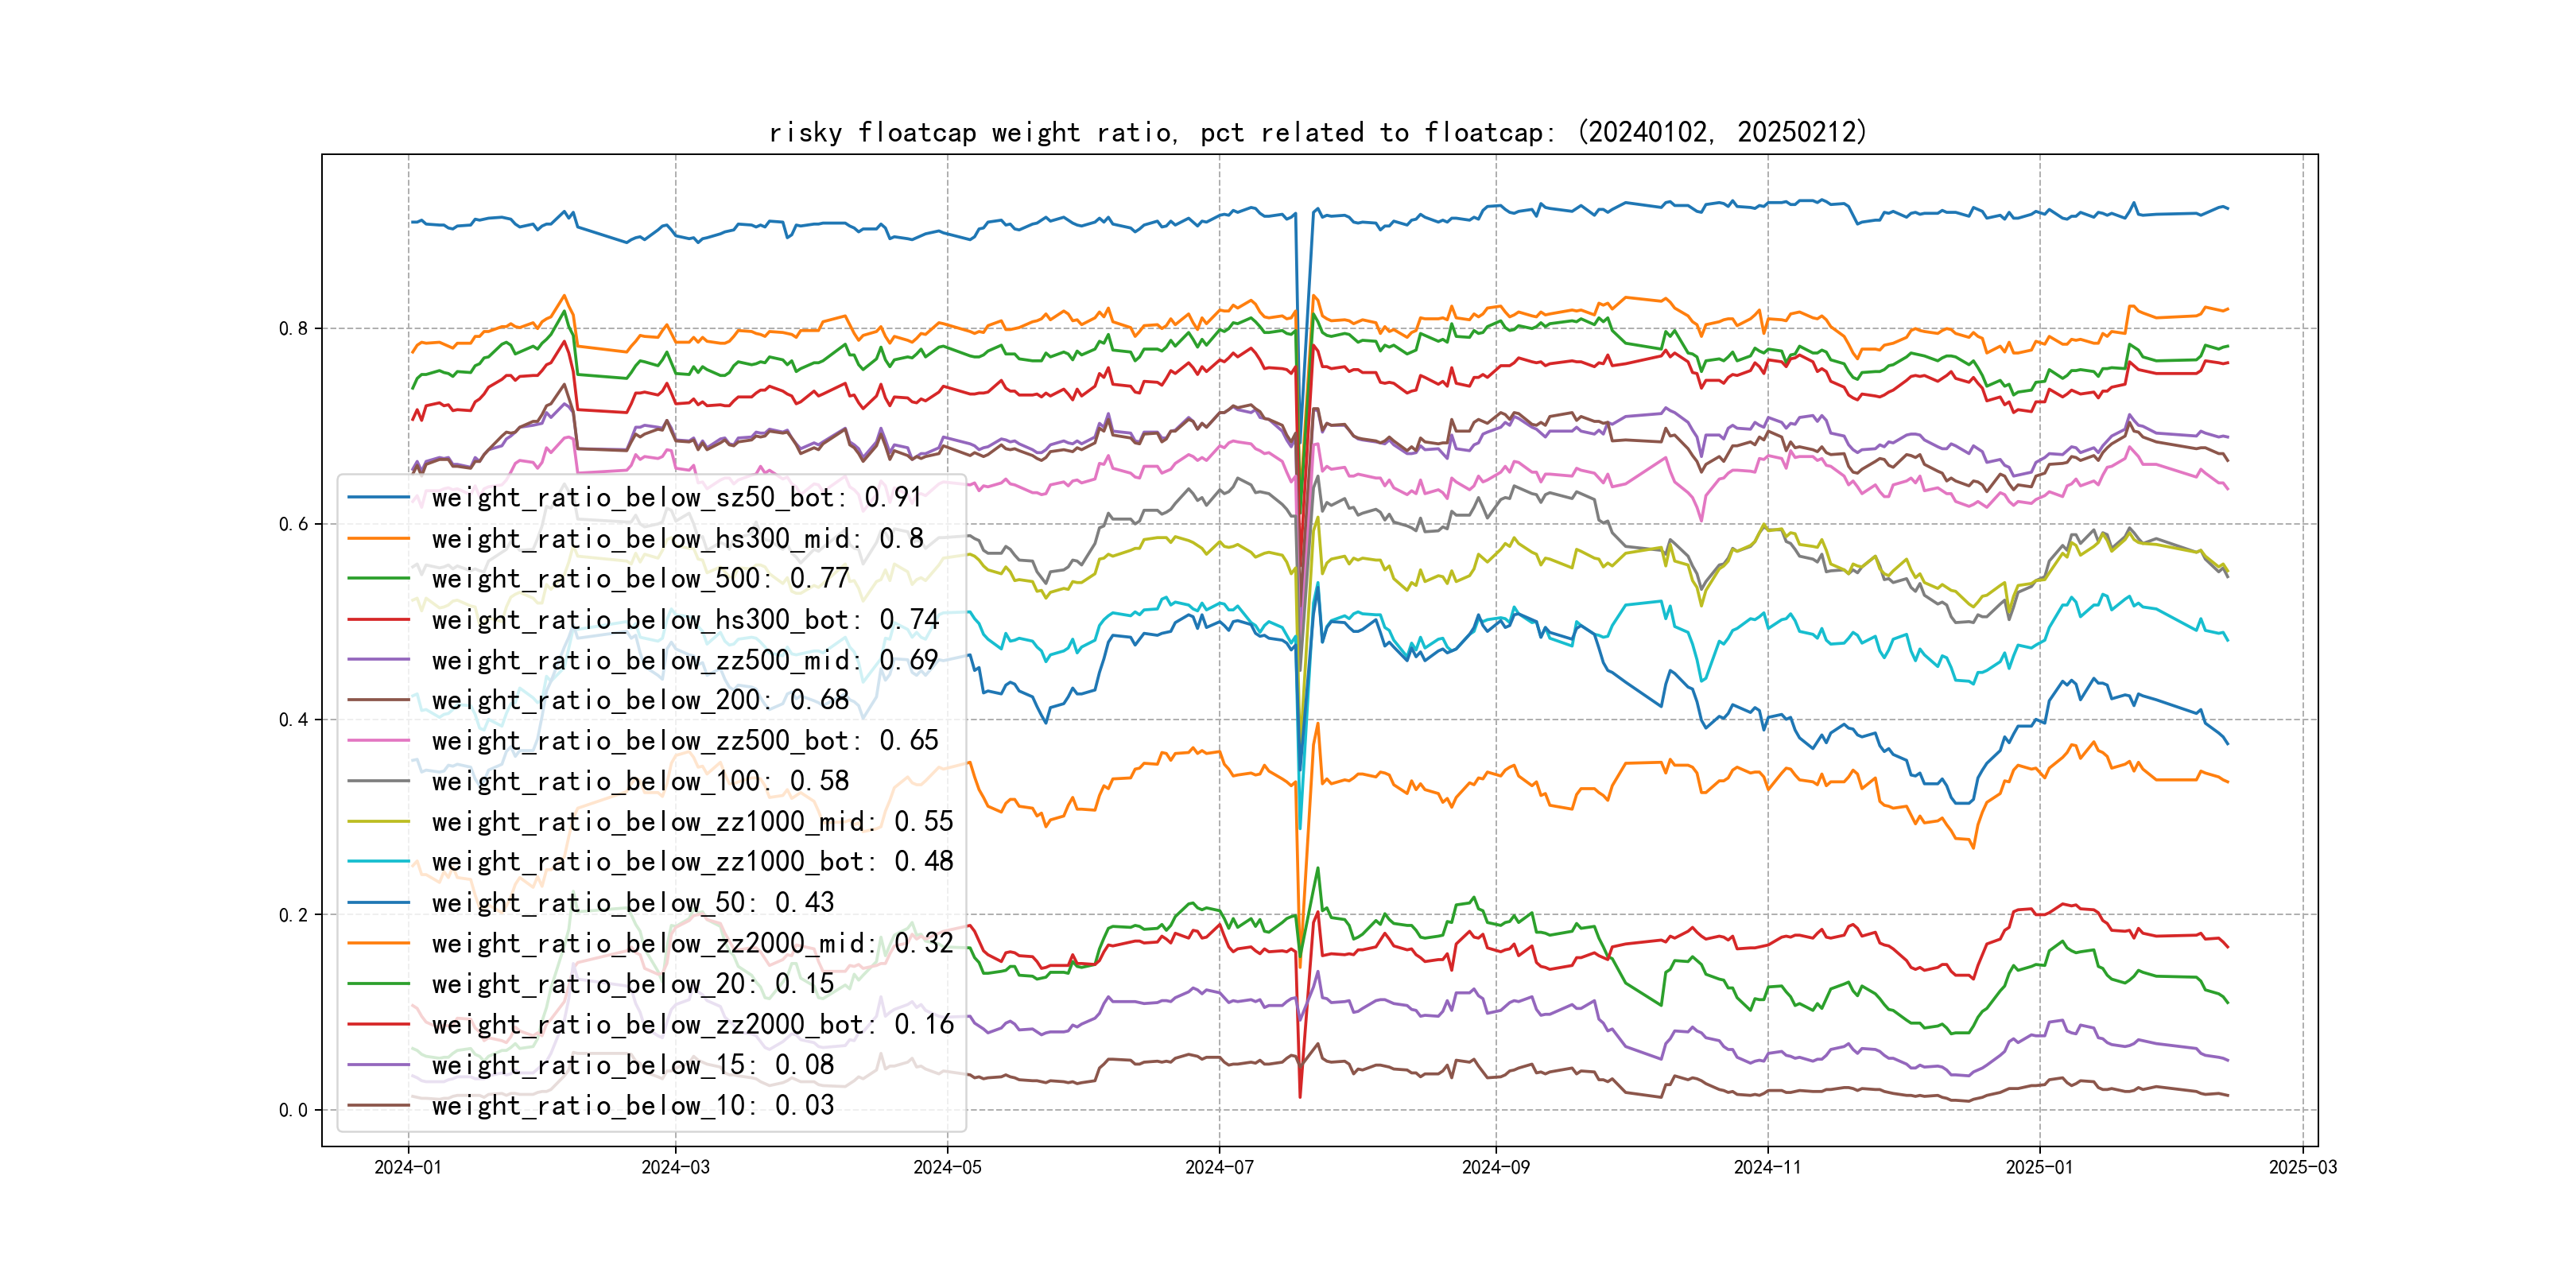Click y-axis tick label 0.8
This screenshot has height=1288, width=2576.
(293, 329)
